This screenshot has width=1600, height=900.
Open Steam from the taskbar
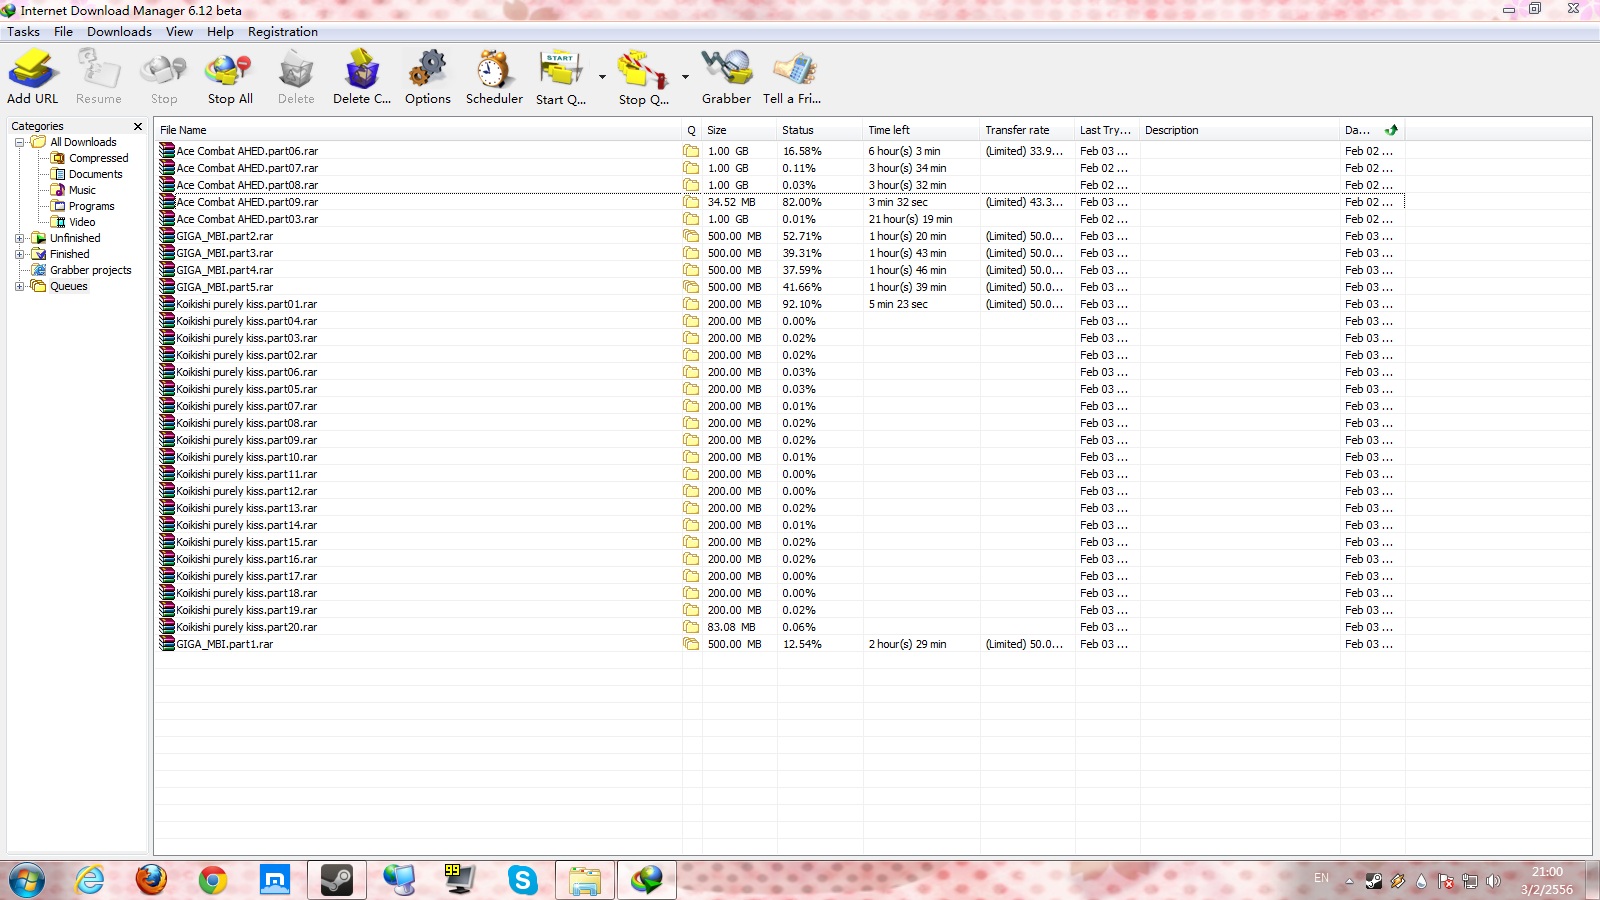tap(337, 880)
